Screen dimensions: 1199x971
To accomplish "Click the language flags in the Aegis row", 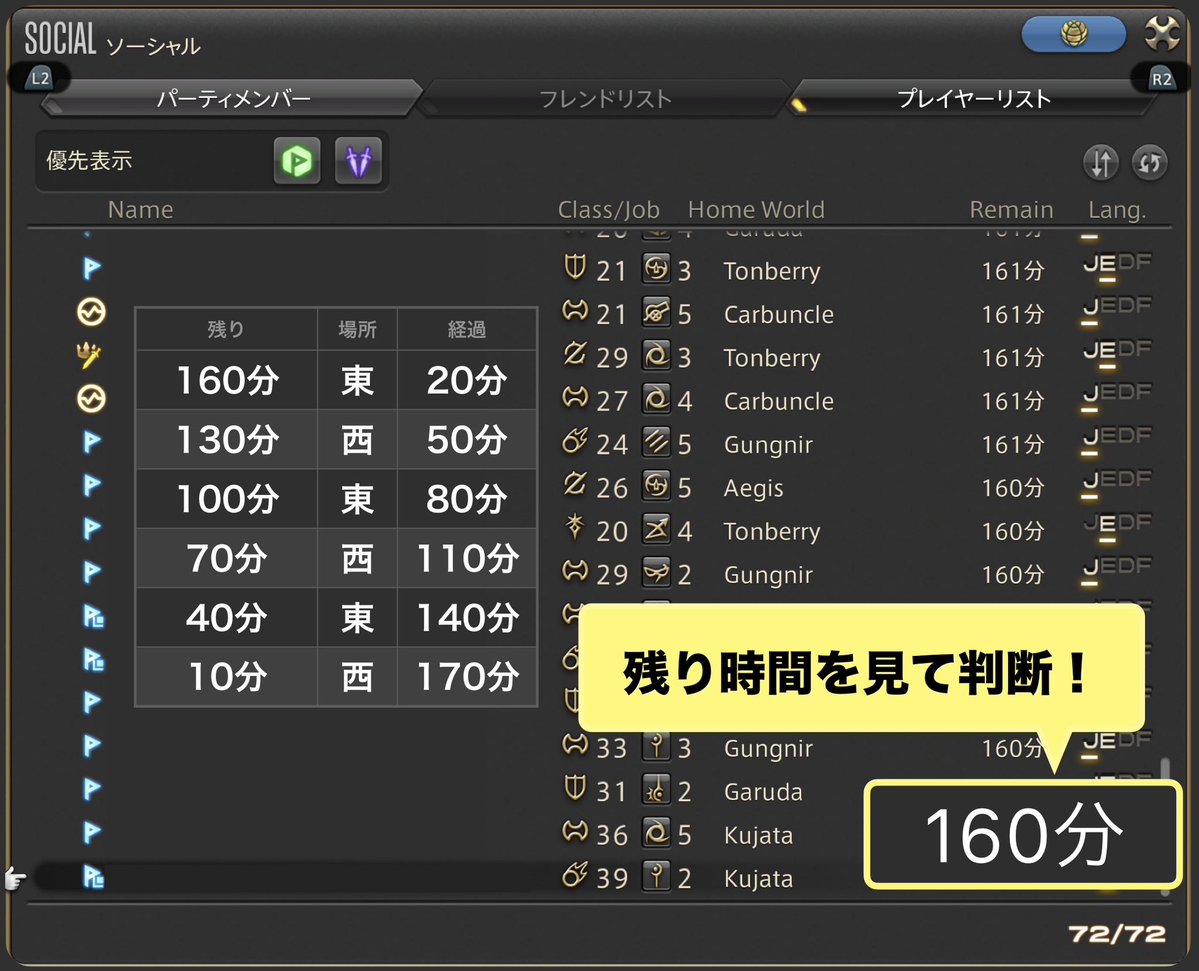I will coord(1116,485).
